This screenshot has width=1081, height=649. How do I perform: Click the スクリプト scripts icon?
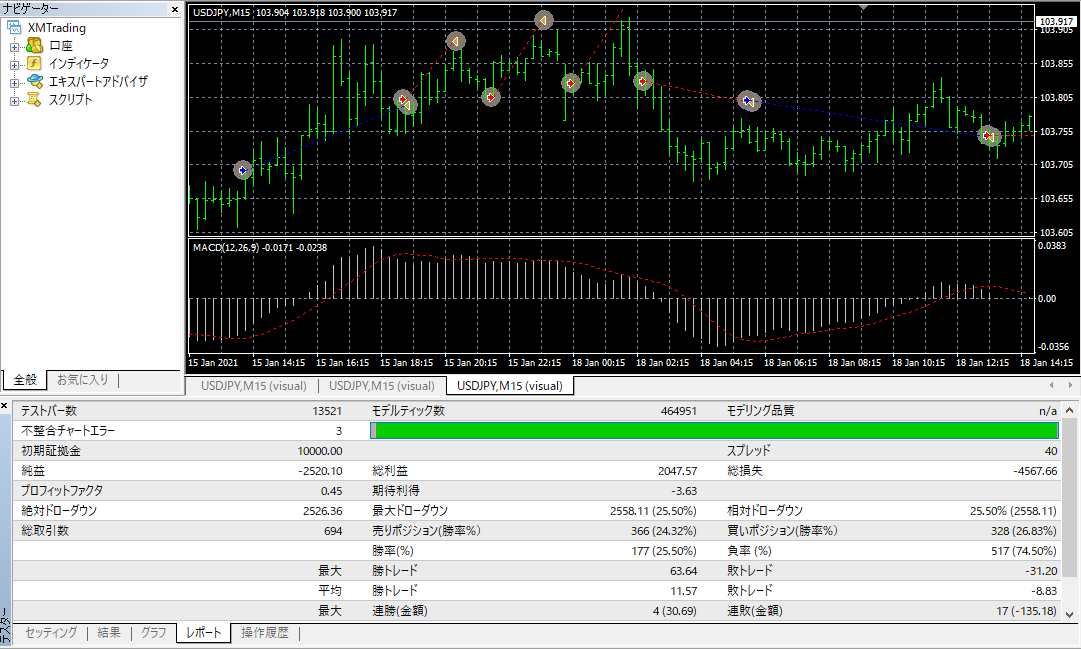(x=34, y=99)
